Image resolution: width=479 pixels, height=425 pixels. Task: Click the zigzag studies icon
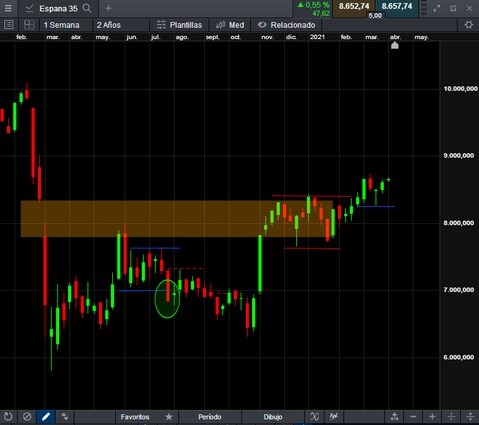coord(334,417)
